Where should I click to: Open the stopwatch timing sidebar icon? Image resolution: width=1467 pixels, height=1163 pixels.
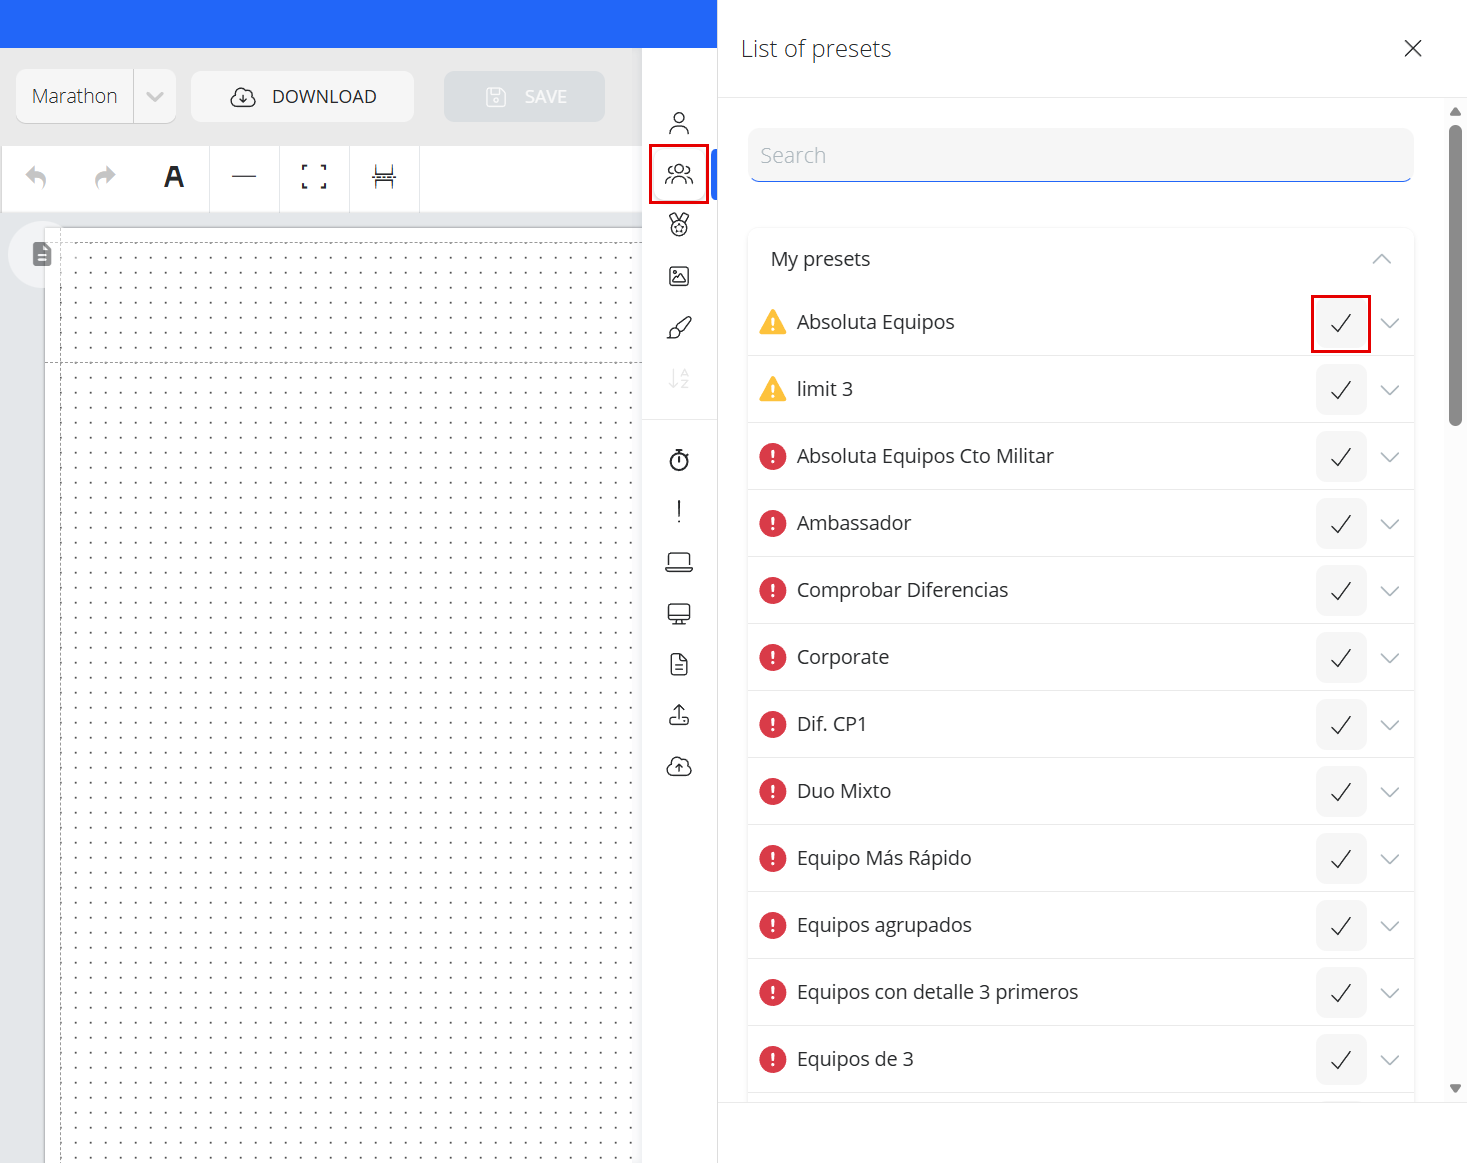[x=679, y=460]
